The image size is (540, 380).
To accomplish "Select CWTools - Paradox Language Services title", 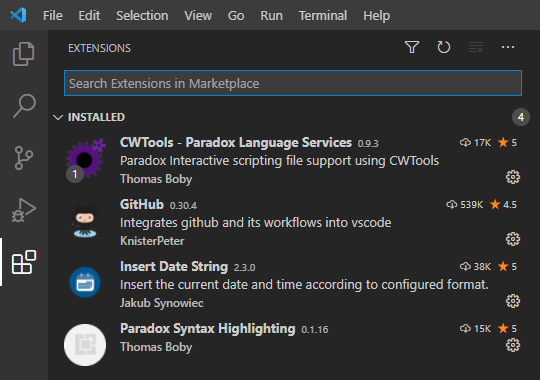I will tap(236, 143).
